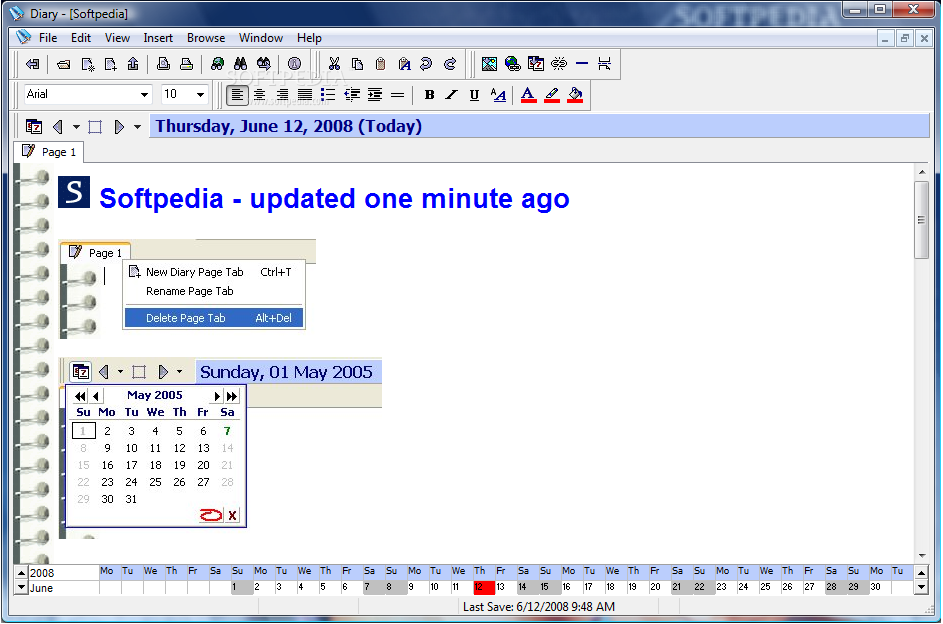Click the page break icon
943x624 pixels.
604,64
